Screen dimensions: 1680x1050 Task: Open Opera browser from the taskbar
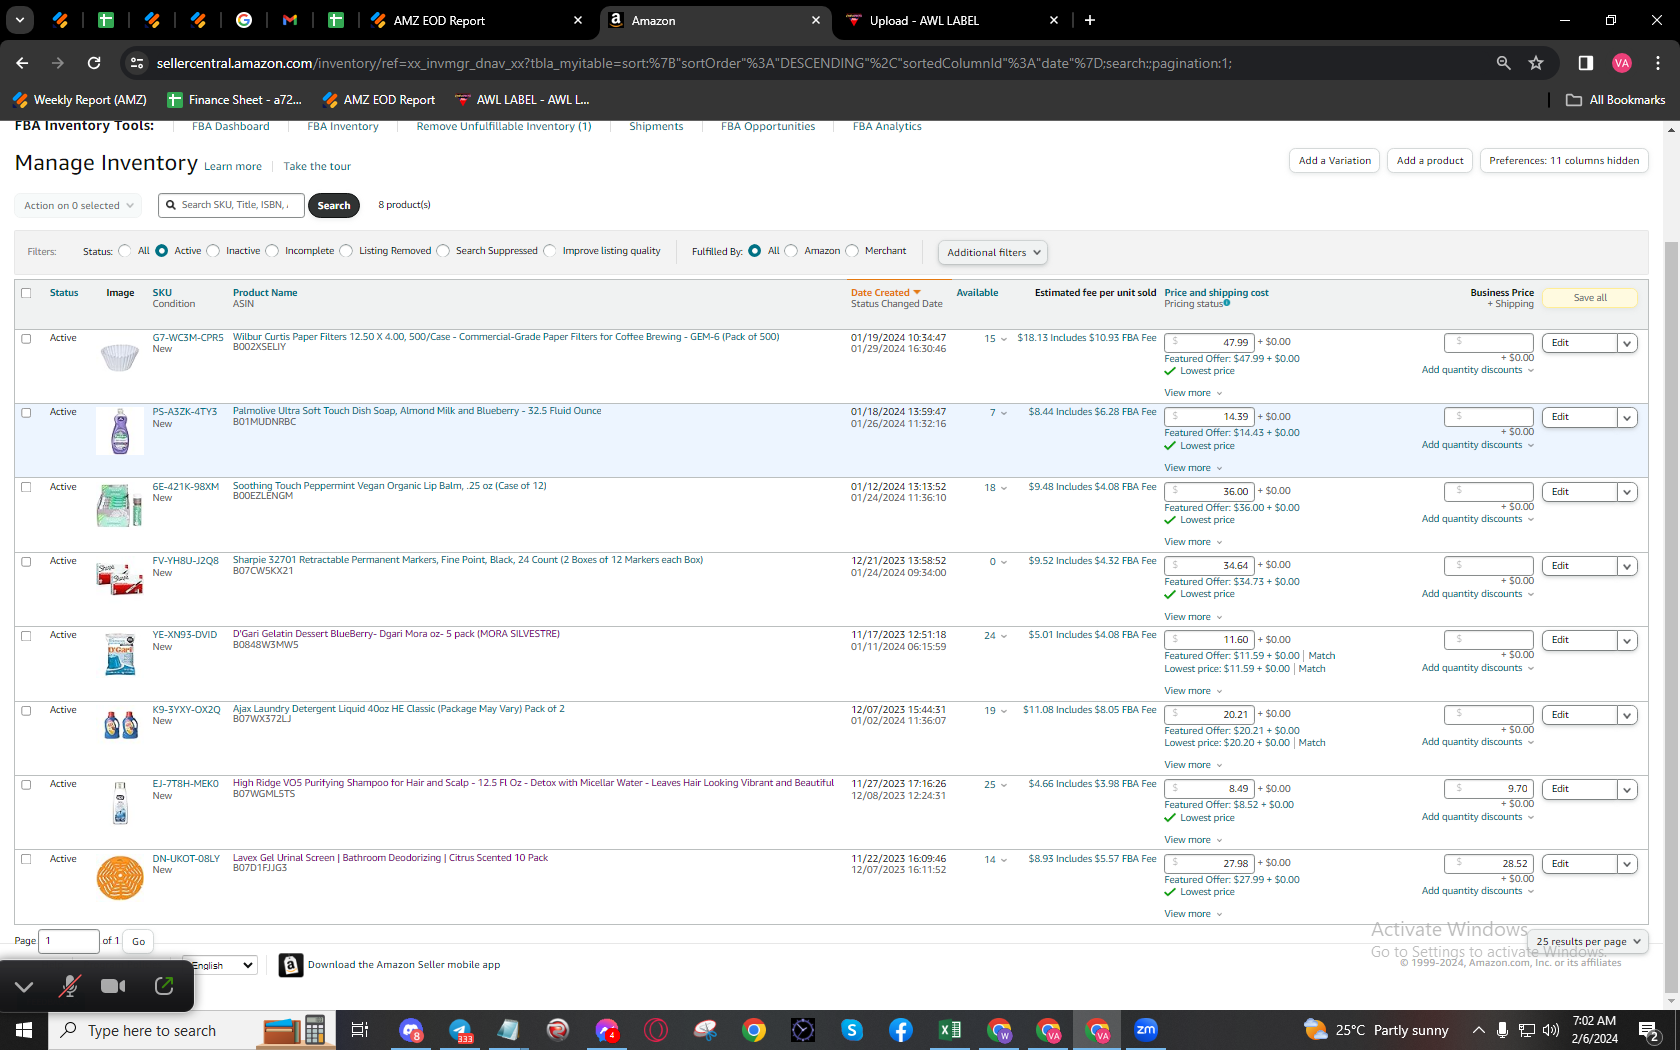(x=656, y=1030)
